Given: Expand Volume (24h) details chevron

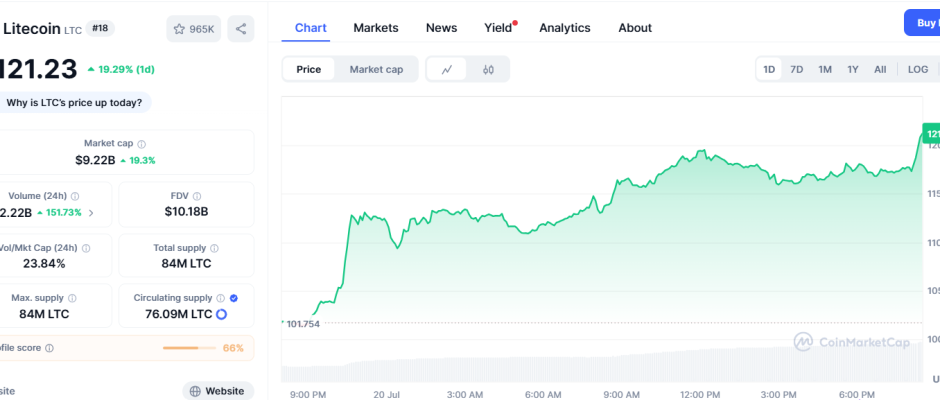Looking at the screenshot, I should click(x=91, y=212).
